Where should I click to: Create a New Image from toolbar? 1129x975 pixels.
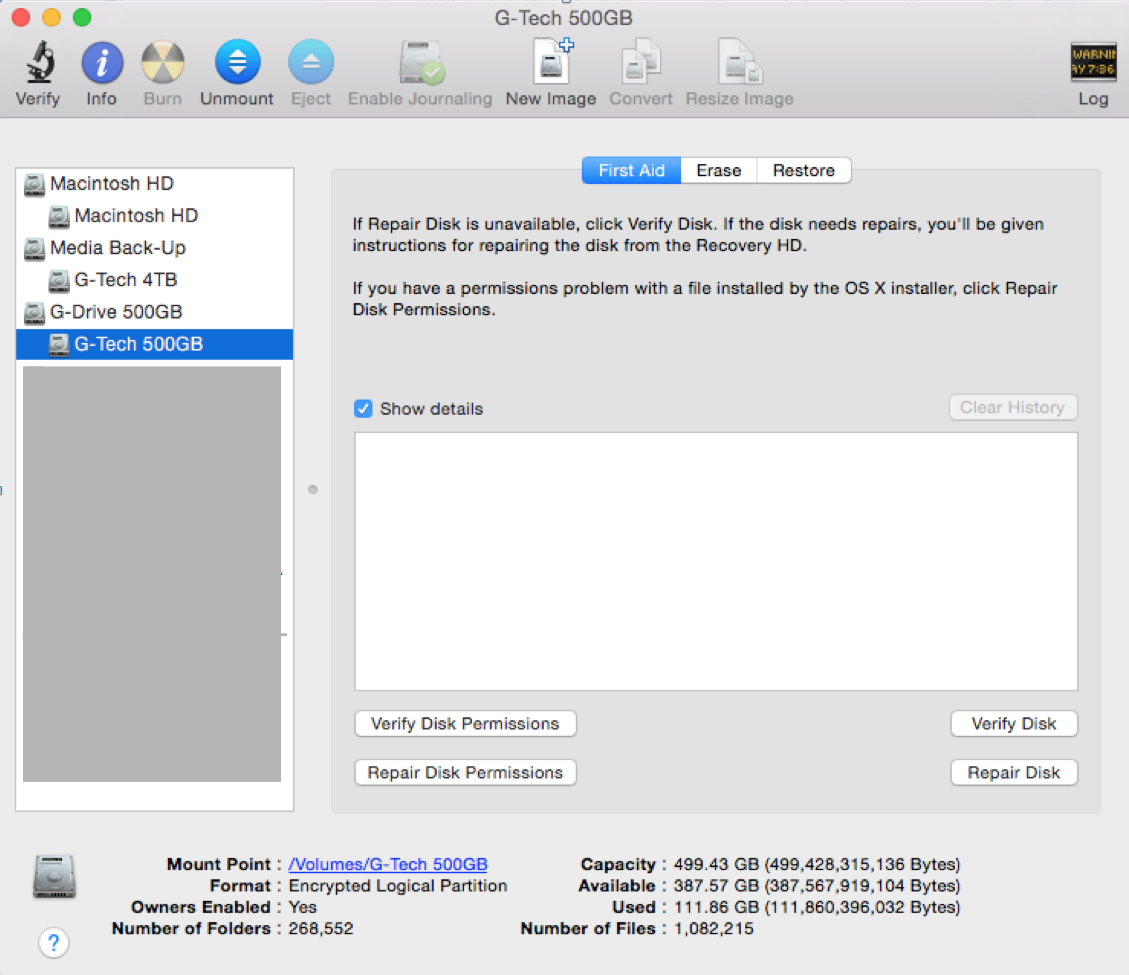click(x=552, y=60)
